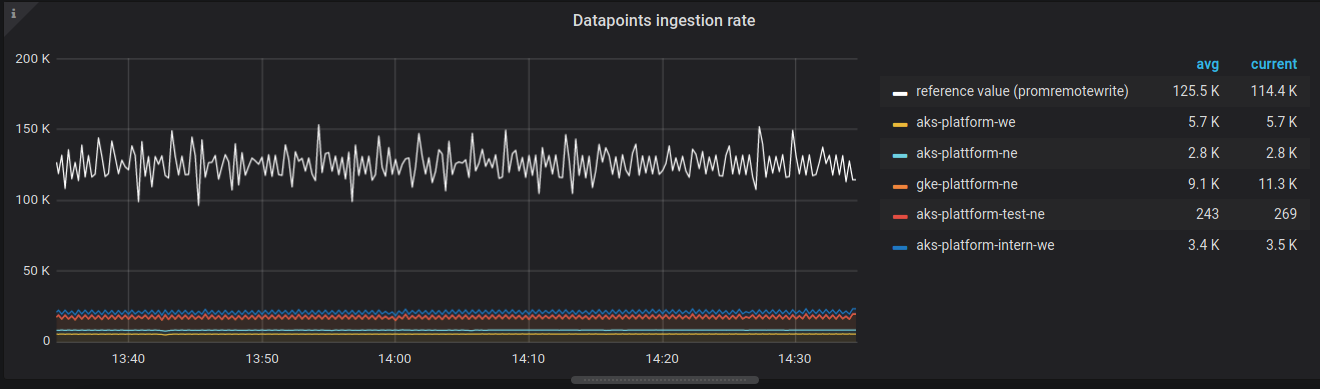Click the 243 avg value
1320x389 pixels.
(x=1208, y=214)
